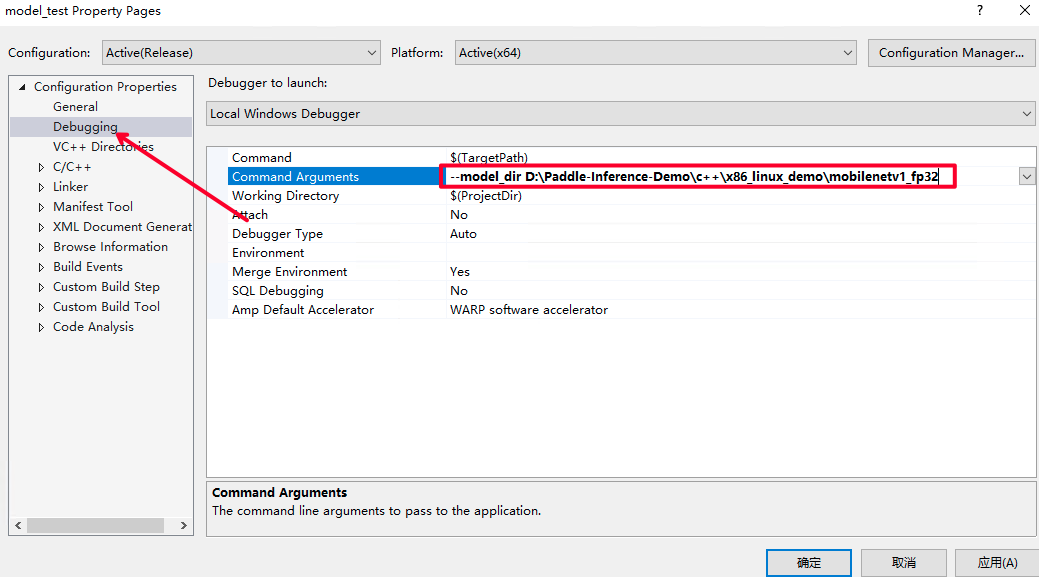Open Configuration Manager
1039x577 pixels.
click(x=950, y=52)
